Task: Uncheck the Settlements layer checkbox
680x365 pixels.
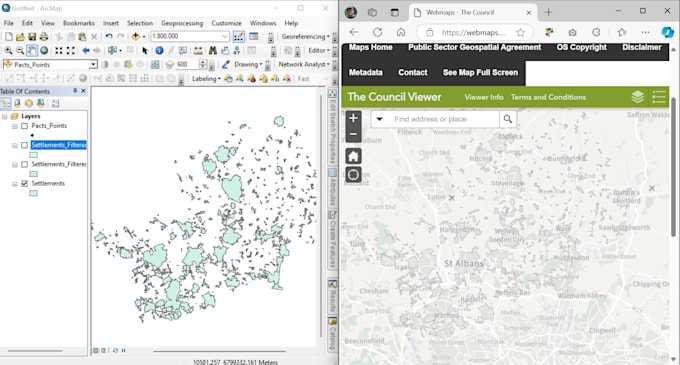Action: (x=25, y=183)
